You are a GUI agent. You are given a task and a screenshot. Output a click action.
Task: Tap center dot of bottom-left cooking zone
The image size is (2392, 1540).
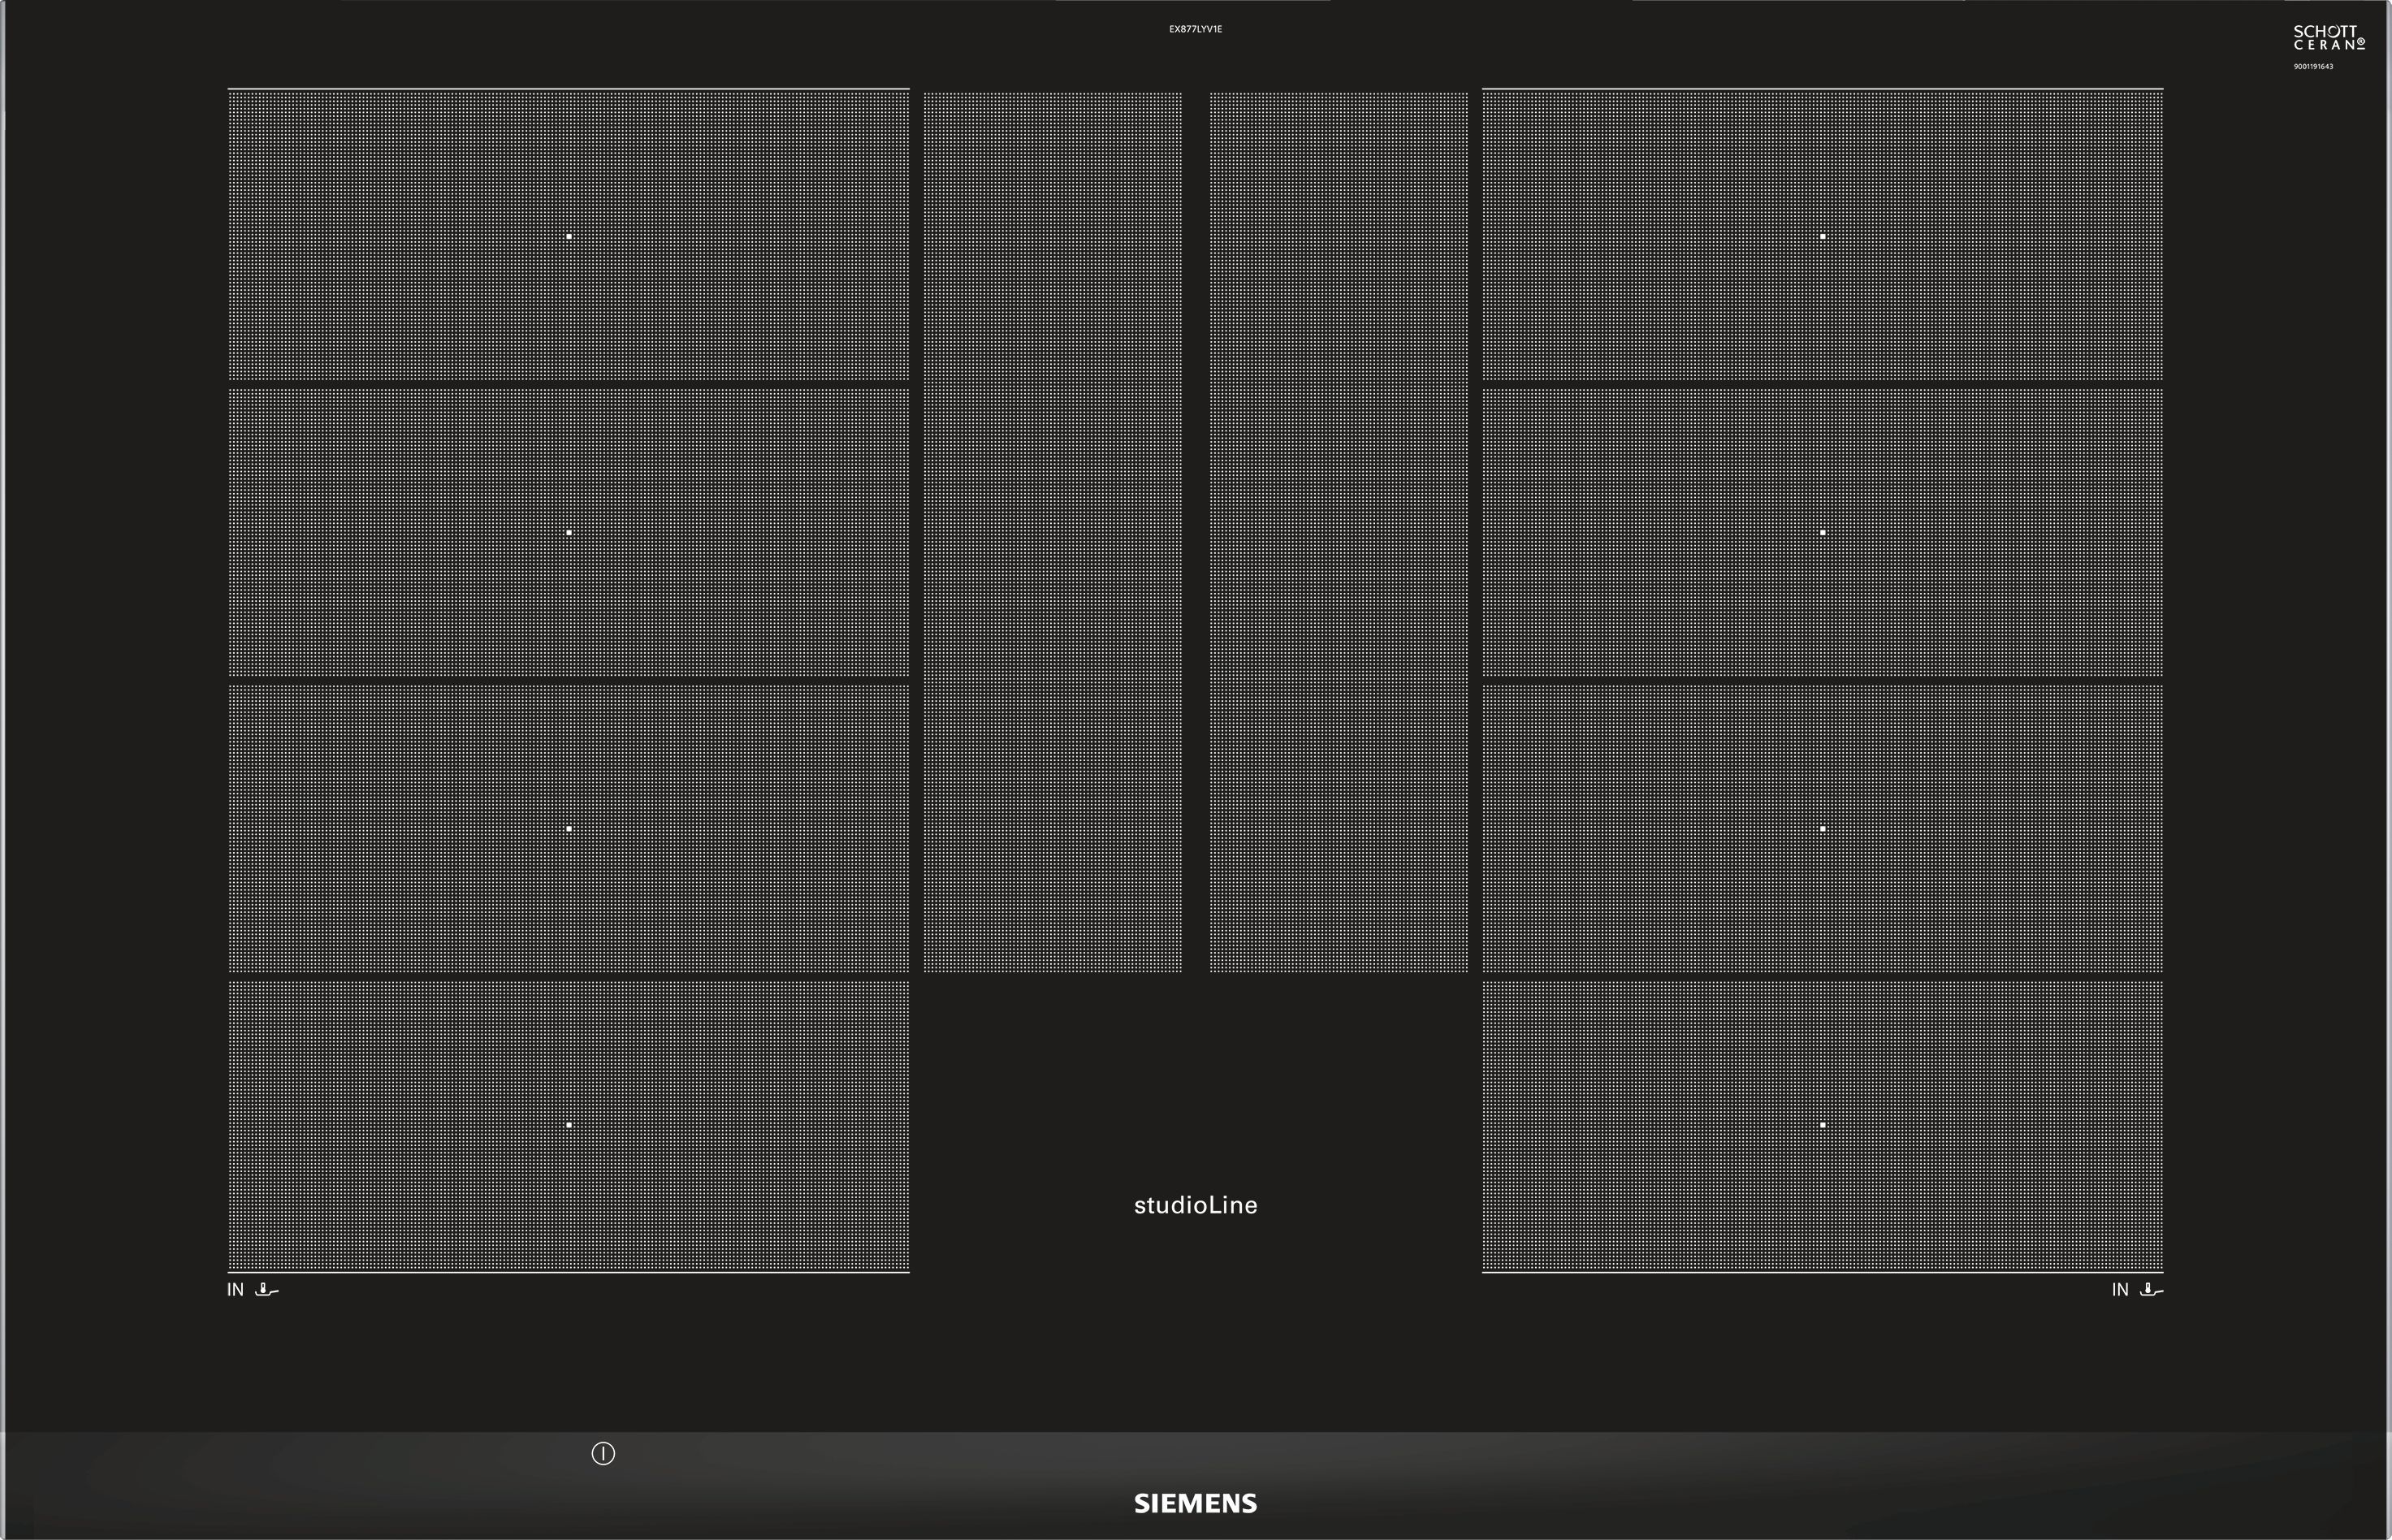point(569,1125)
